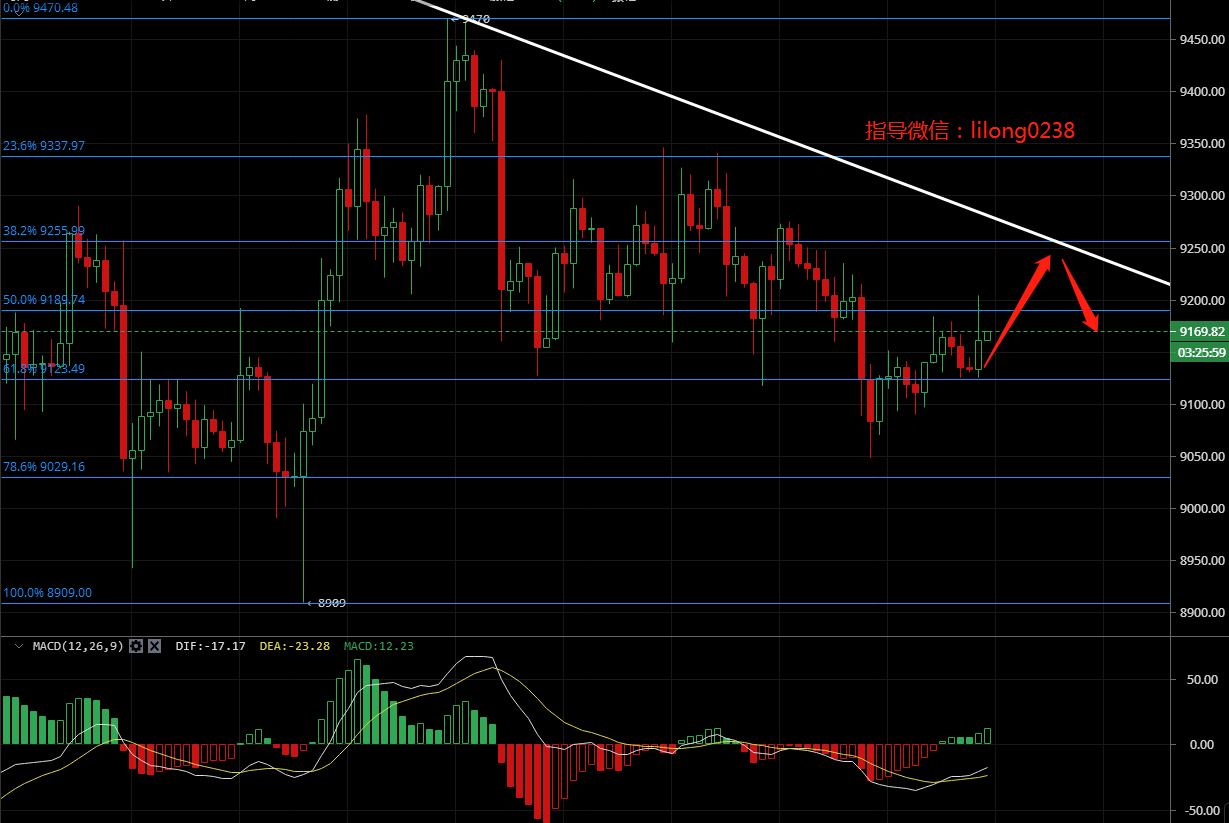Viewport: 1229px width, 823px height.
Task: Collapse the MACD indicator pane chevron
Action: click(18, 646)
